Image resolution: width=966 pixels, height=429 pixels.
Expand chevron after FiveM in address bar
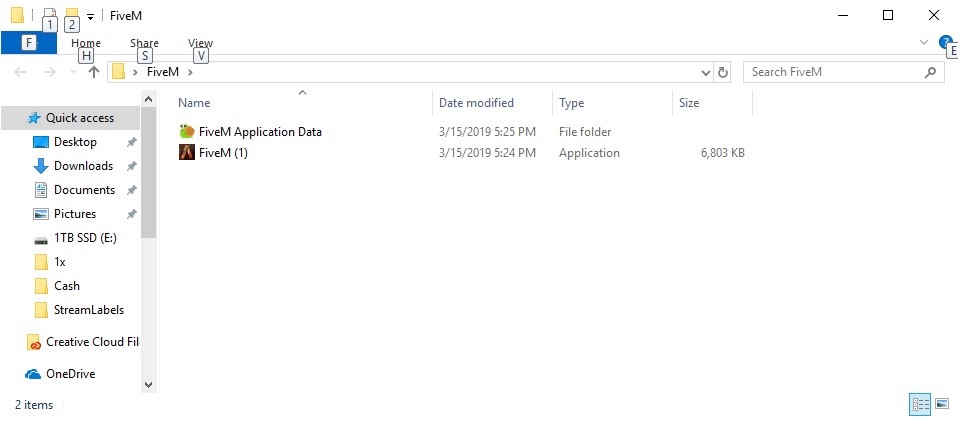pos(190,72)
